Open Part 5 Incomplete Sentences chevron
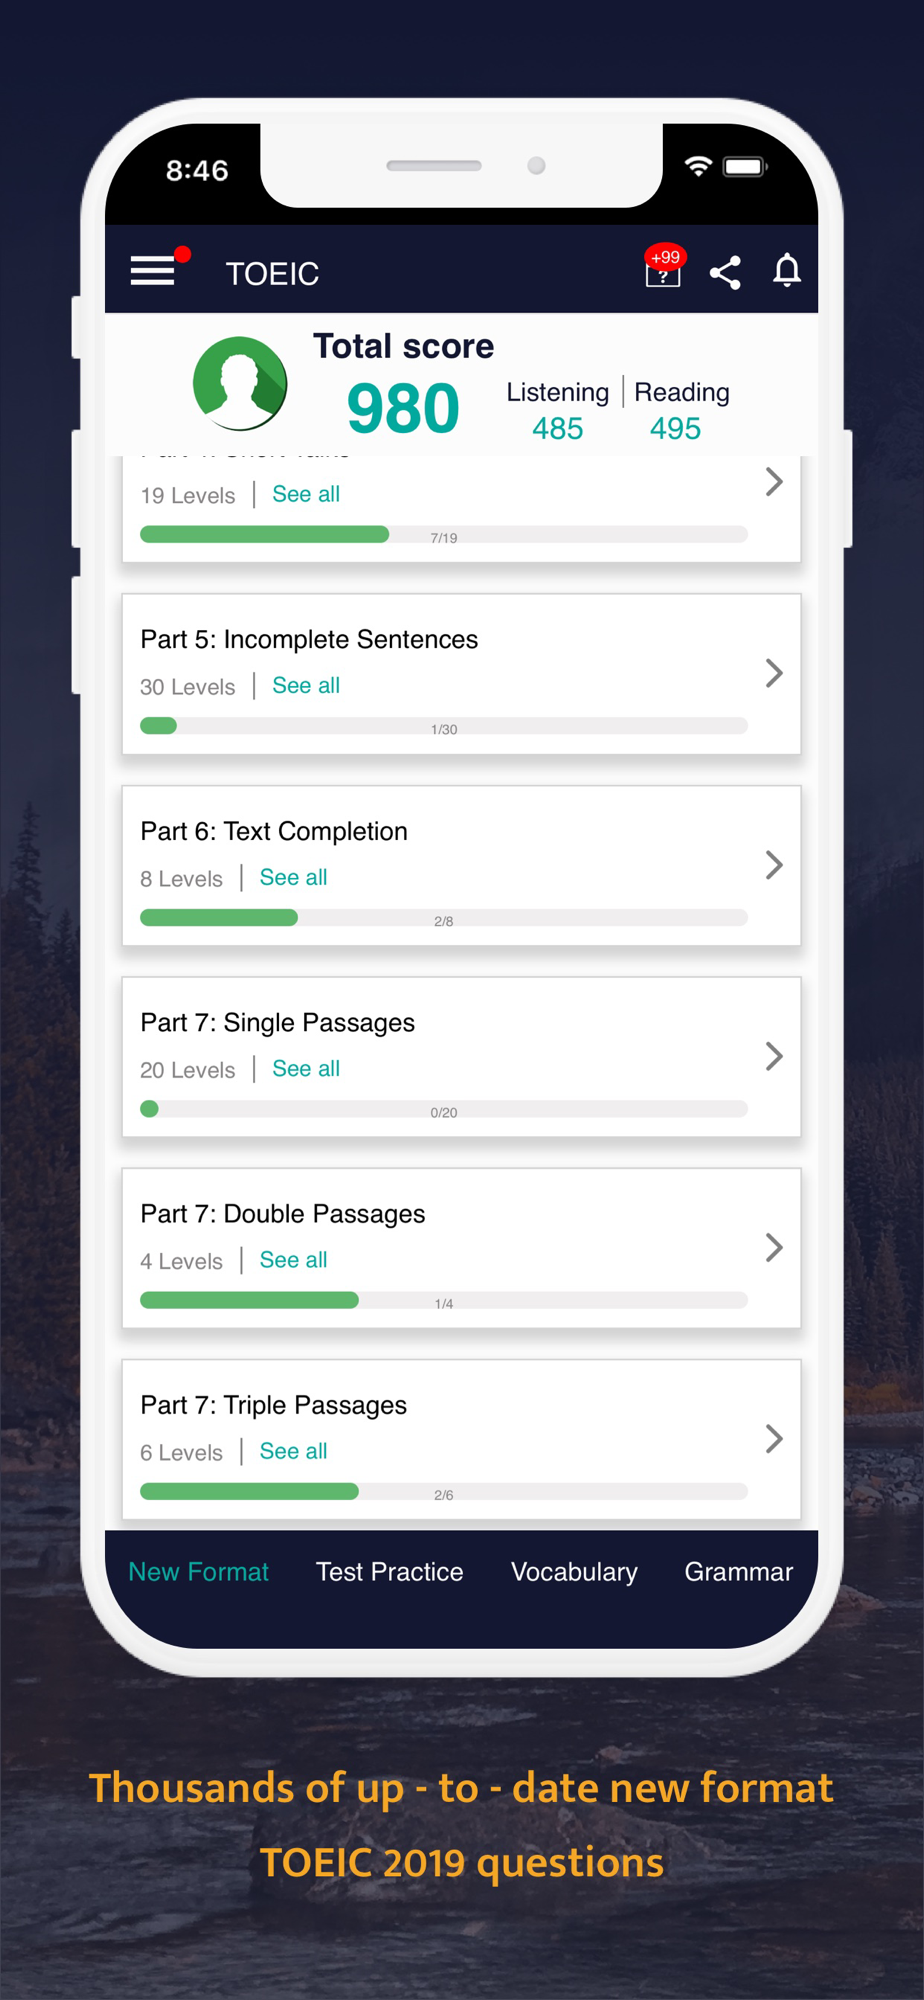The width and height of the screenshot is (924, 2000). [x=774, y=673]
